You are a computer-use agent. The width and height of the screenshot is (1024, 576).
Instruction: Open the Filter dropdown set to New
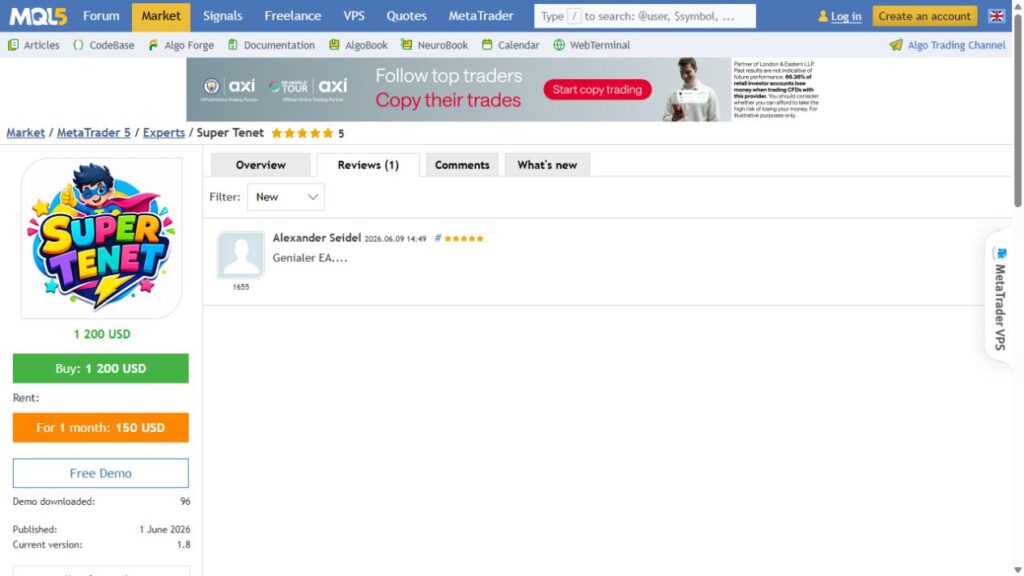pos(285,197)
